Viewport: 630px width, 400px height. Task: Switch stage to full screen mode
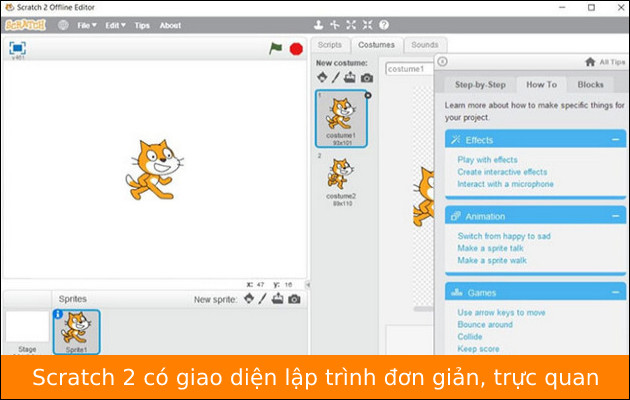[17, 48]
